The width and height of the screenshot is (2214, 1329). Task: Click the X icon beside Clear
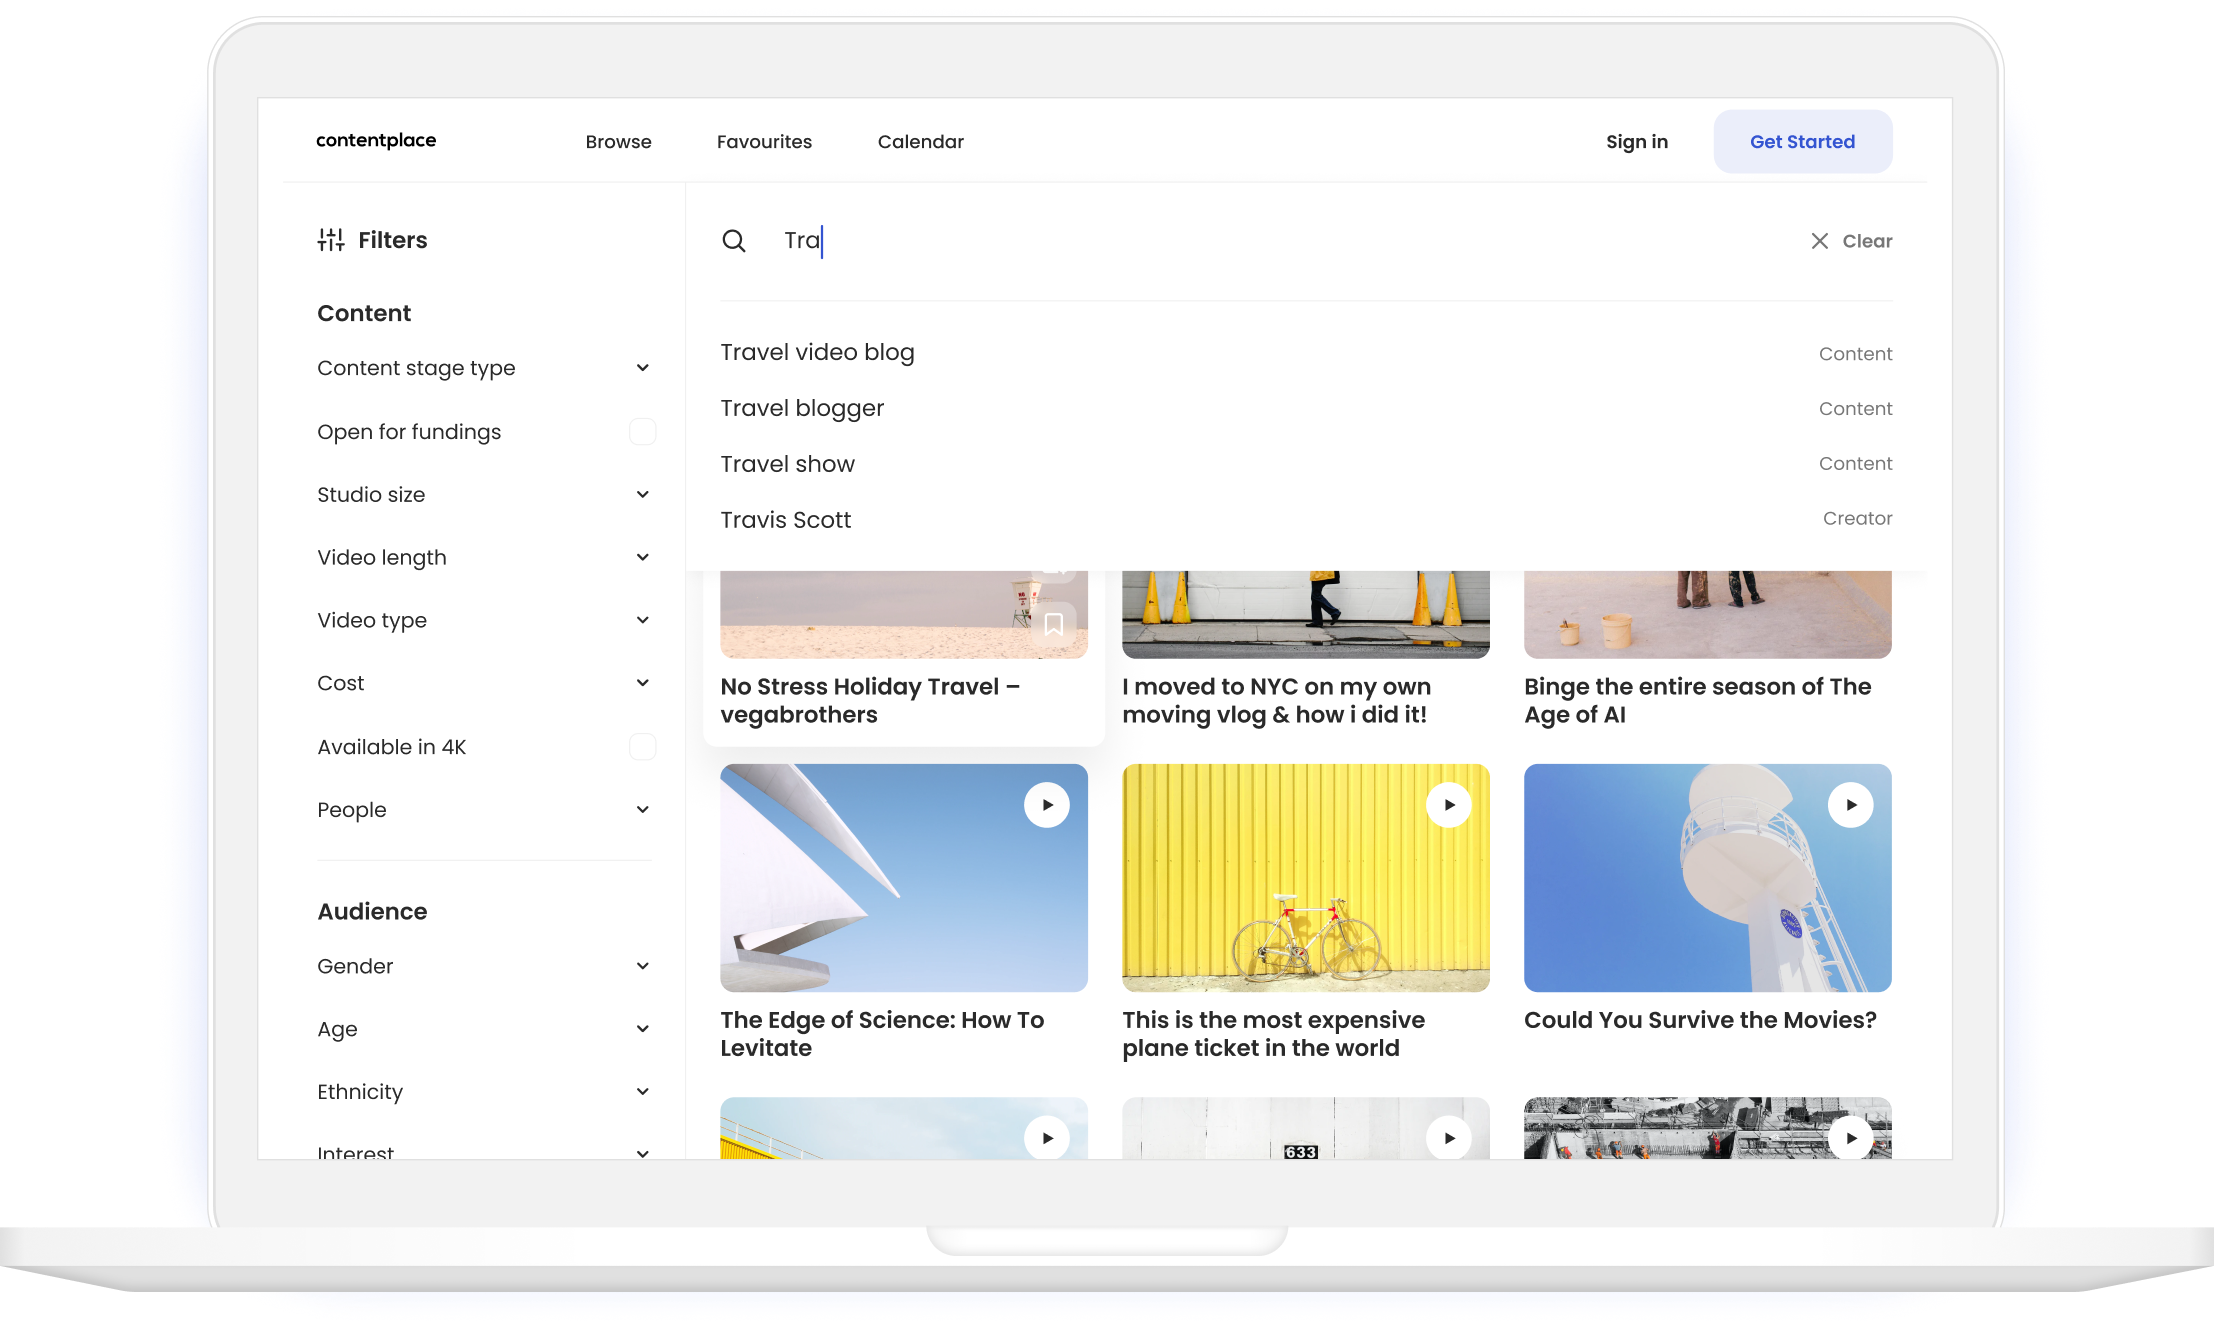coord(1820,241)
